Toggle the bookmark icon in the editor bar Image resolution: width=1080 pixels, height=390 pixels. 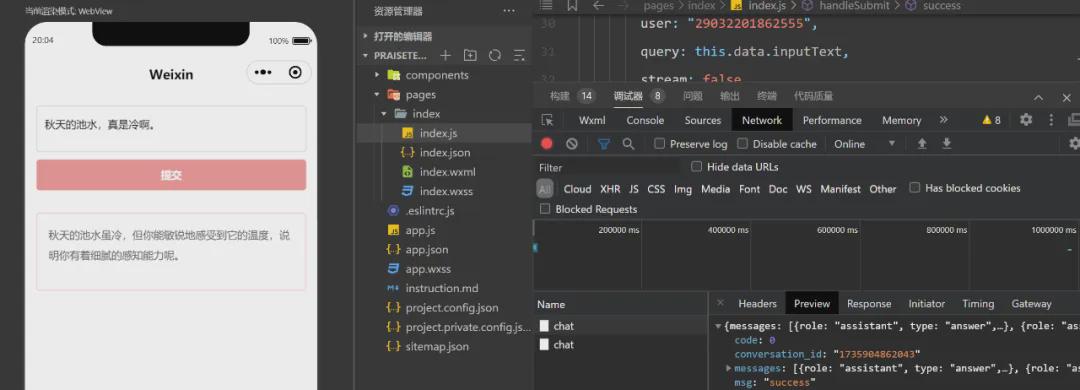(572, 6)
